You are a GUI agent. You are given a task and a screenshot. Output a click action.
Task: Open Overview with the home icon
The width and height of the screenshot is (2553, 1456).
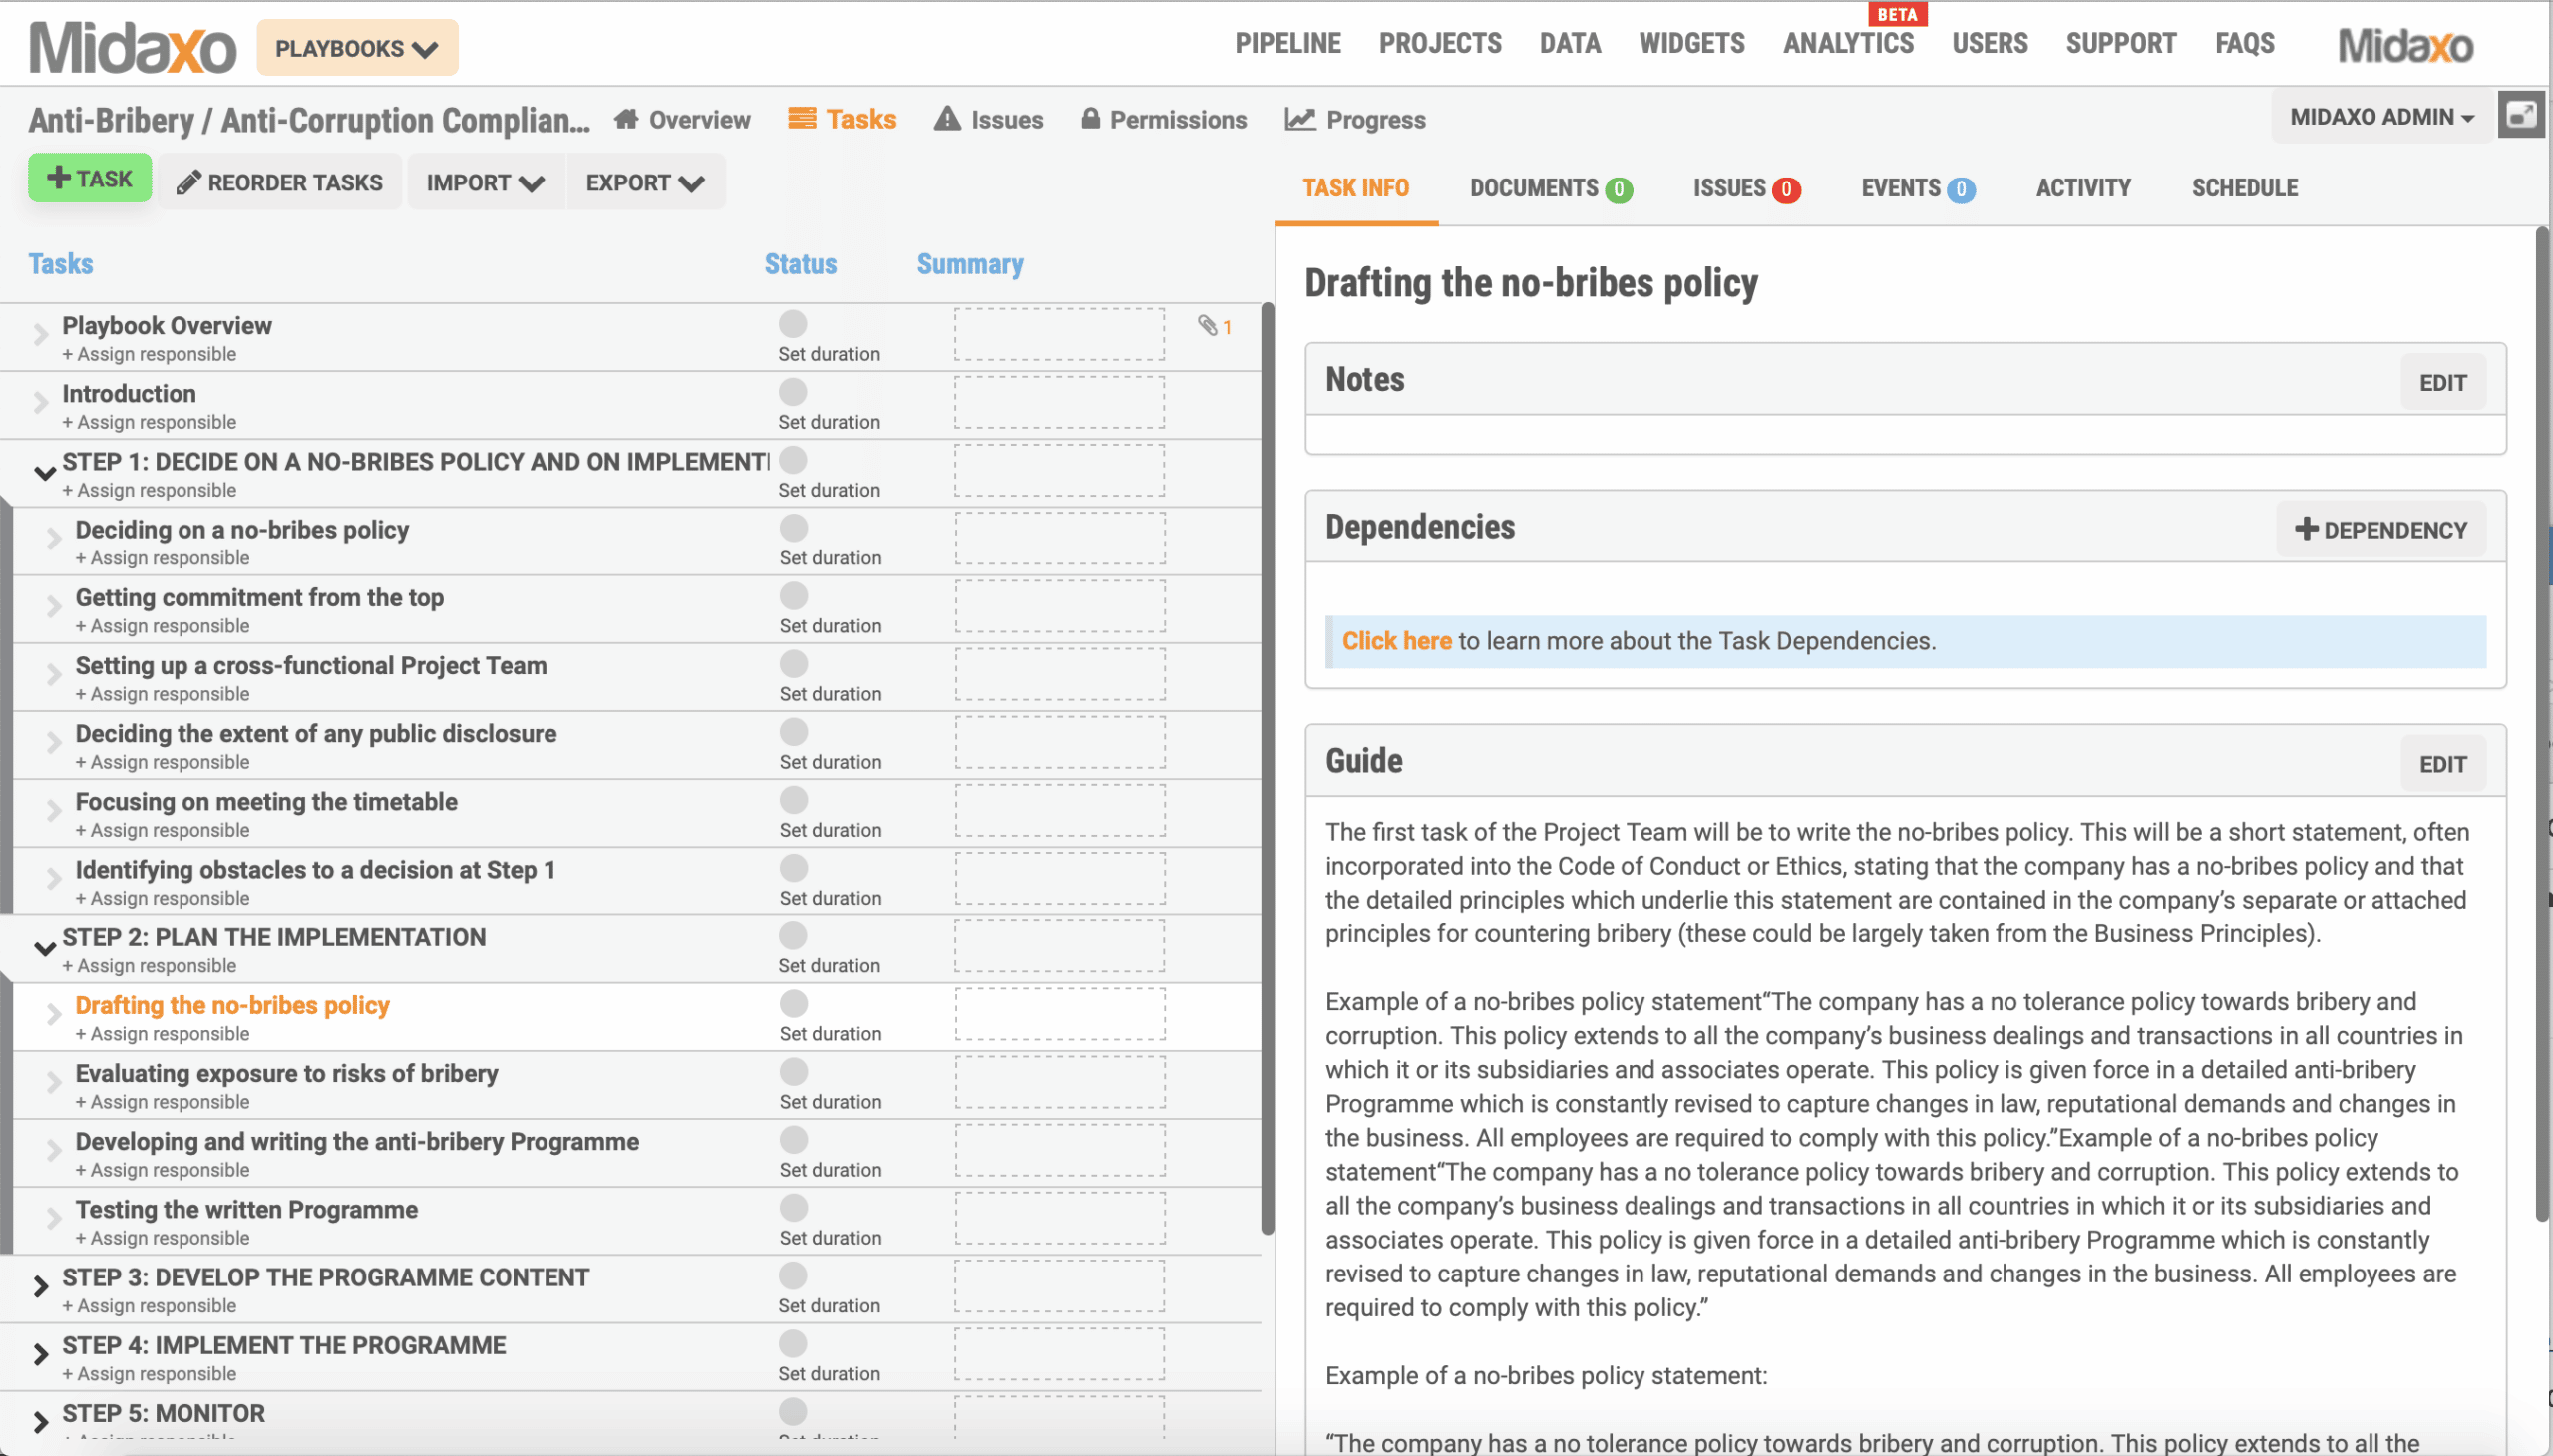point(682,119)
